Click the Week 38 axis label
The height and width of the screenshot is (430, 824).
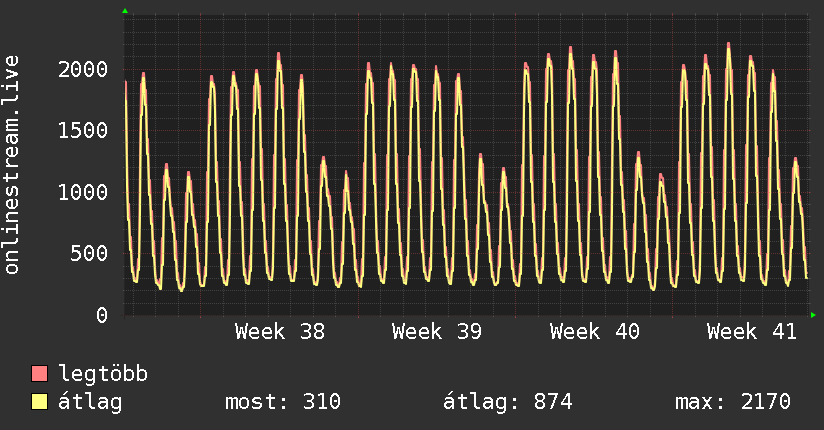pos(280,332)
